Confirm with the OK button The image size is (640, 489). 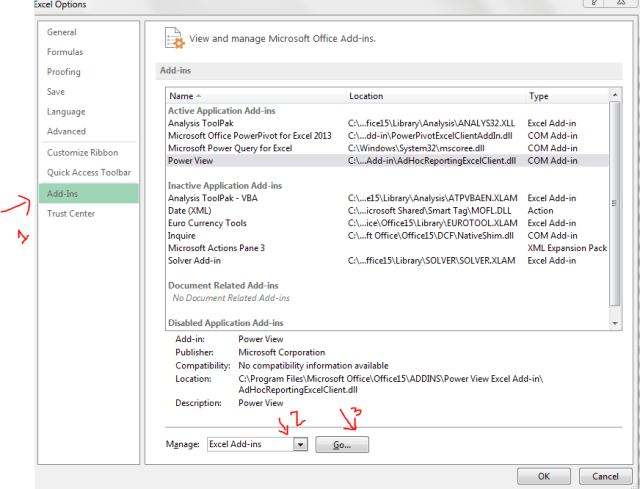click(x=544, y=476)
